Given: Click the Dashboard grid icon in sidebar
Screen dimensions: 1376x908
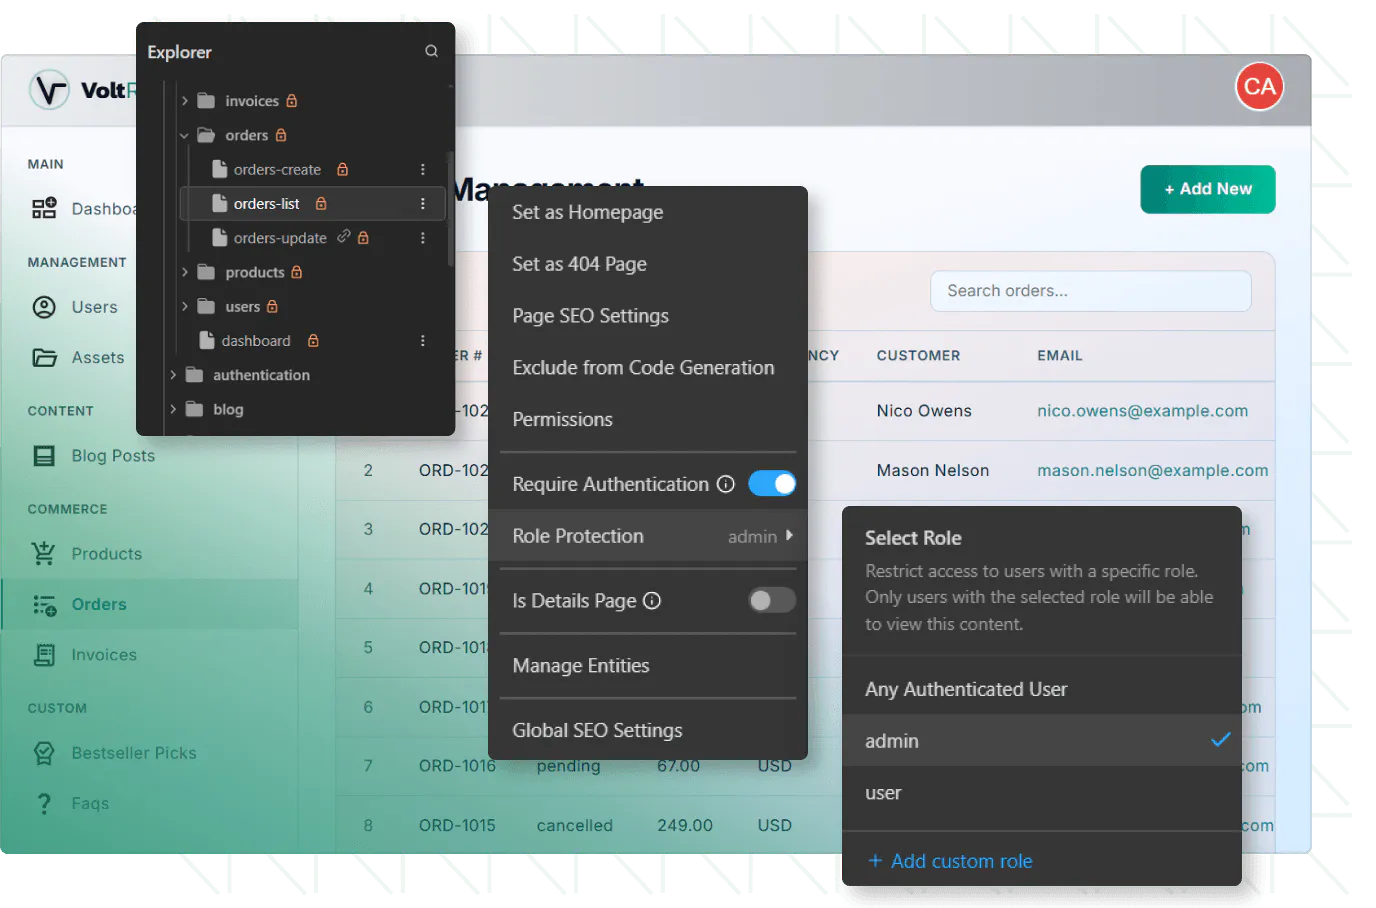Looking at the screenshot, I should pos(44,208).
